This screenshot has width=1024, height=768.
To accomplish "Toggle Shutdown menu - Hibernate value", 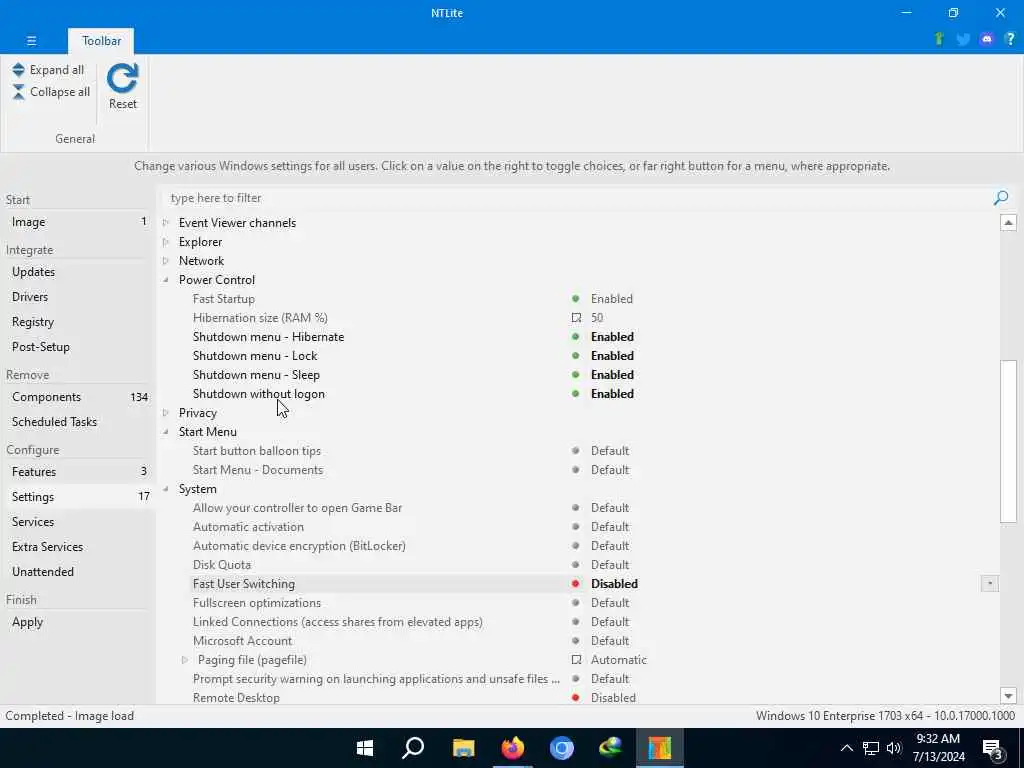I will click(x=612, y=336).
